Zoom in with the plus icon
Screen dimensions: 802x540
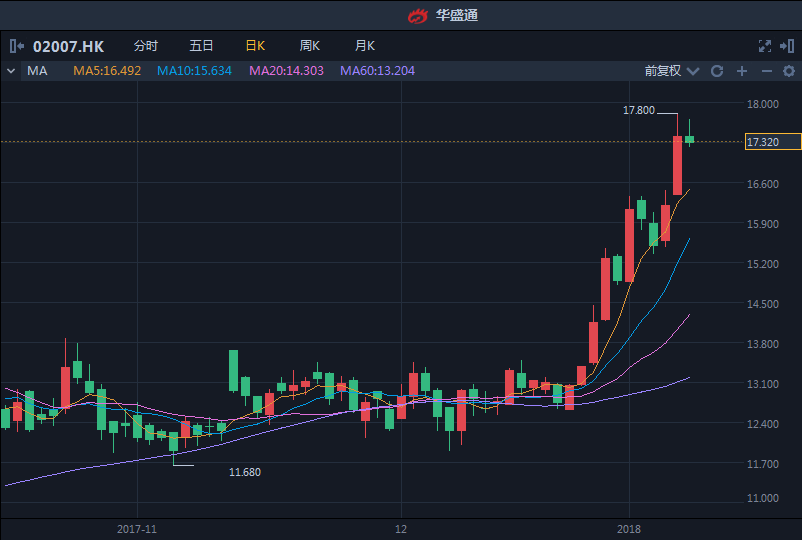point(742,71)
